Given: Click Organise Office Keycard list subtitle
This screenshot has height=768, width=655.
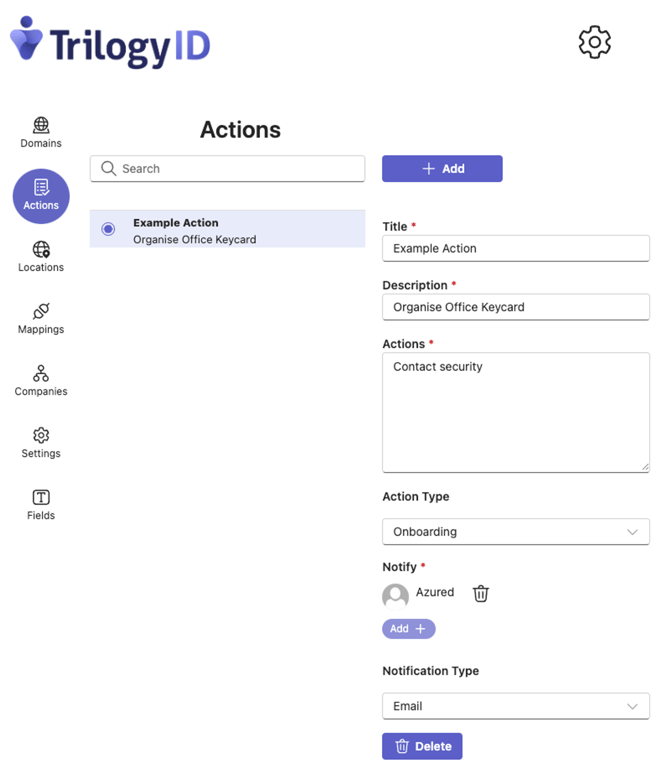Looking at the screenshot, I should tap(194, 240).
